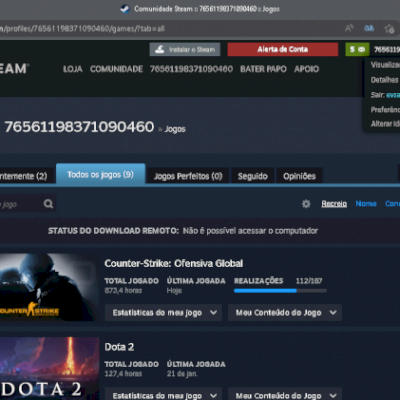Viewport: 400px width, 400px height.
Task: Click the 21 de jan. last played text
Action: pyautogui.click(x=182, y=374)
